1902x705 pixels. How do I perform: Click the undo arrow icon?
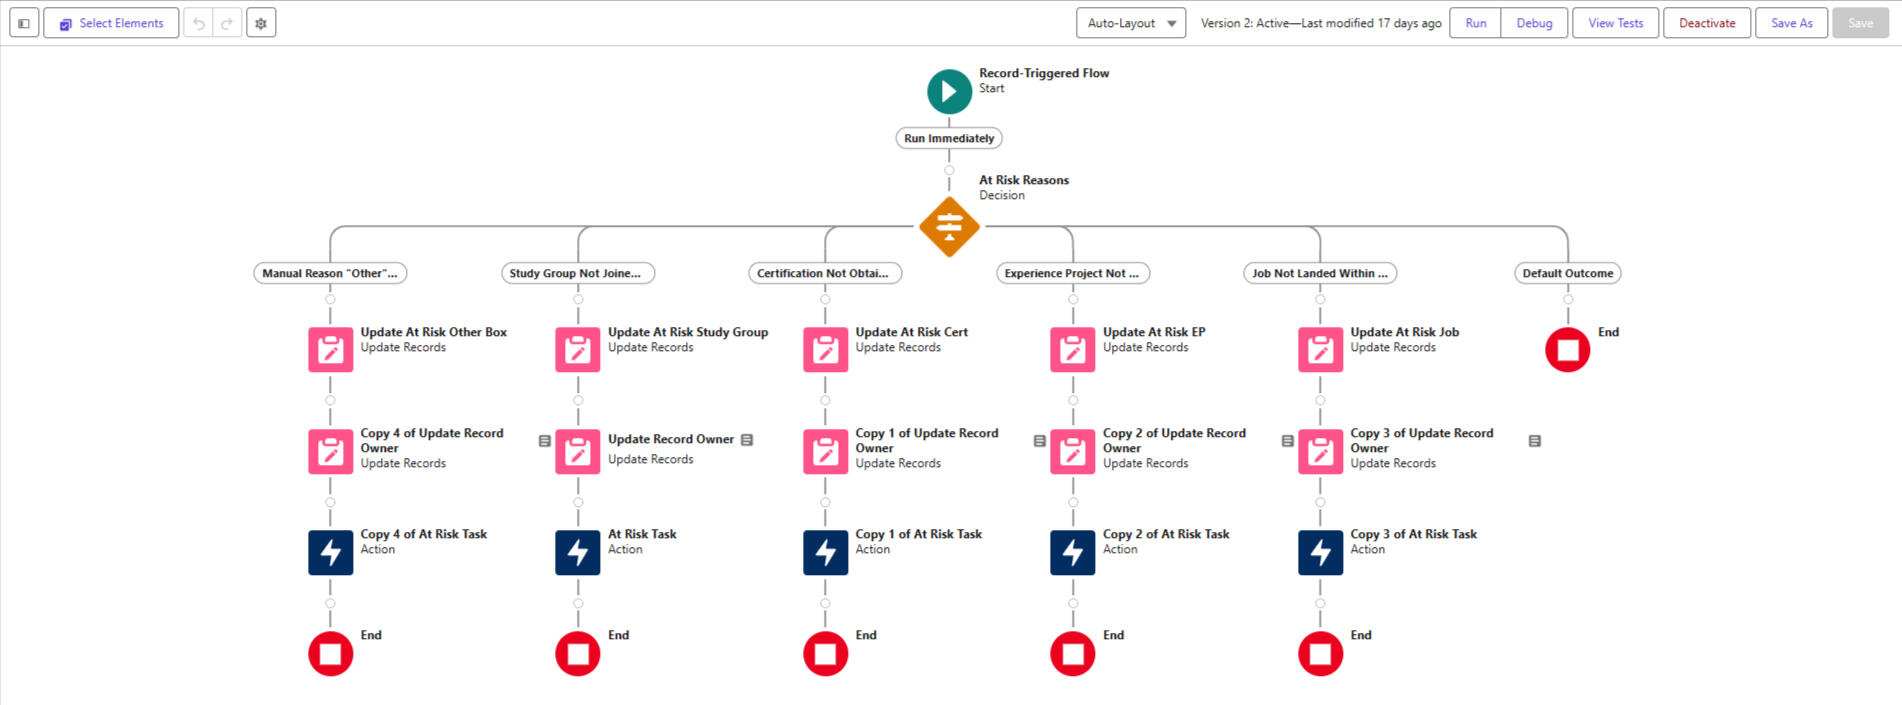click(199, 23)
